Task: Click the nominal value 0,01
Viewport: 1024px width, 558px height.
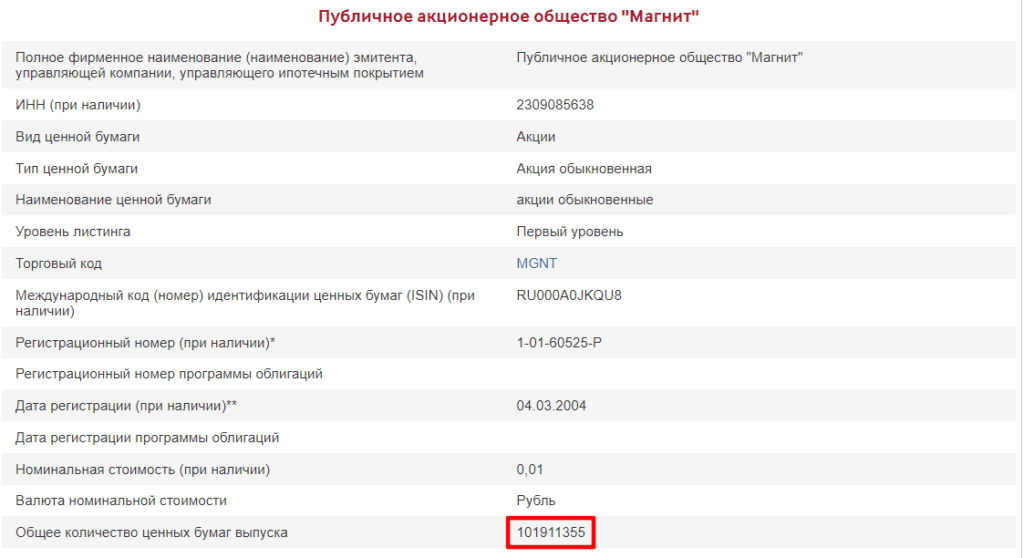Action: pos(530,469)
